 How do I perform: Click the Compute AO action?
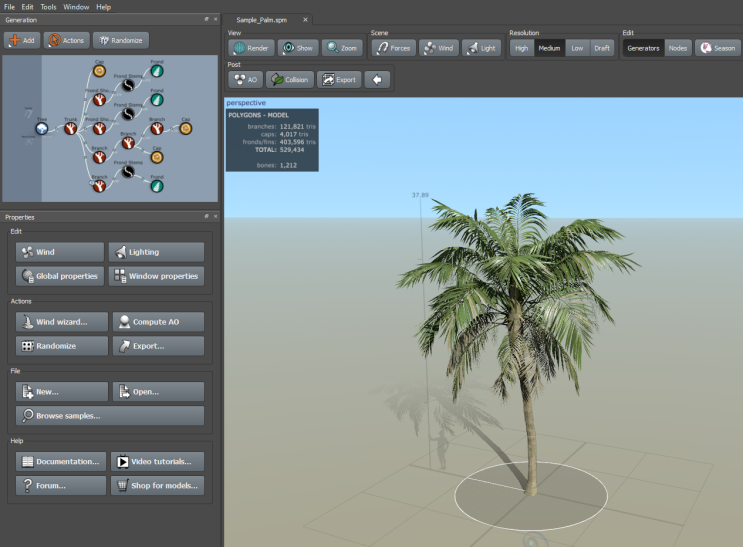point(158,322)
